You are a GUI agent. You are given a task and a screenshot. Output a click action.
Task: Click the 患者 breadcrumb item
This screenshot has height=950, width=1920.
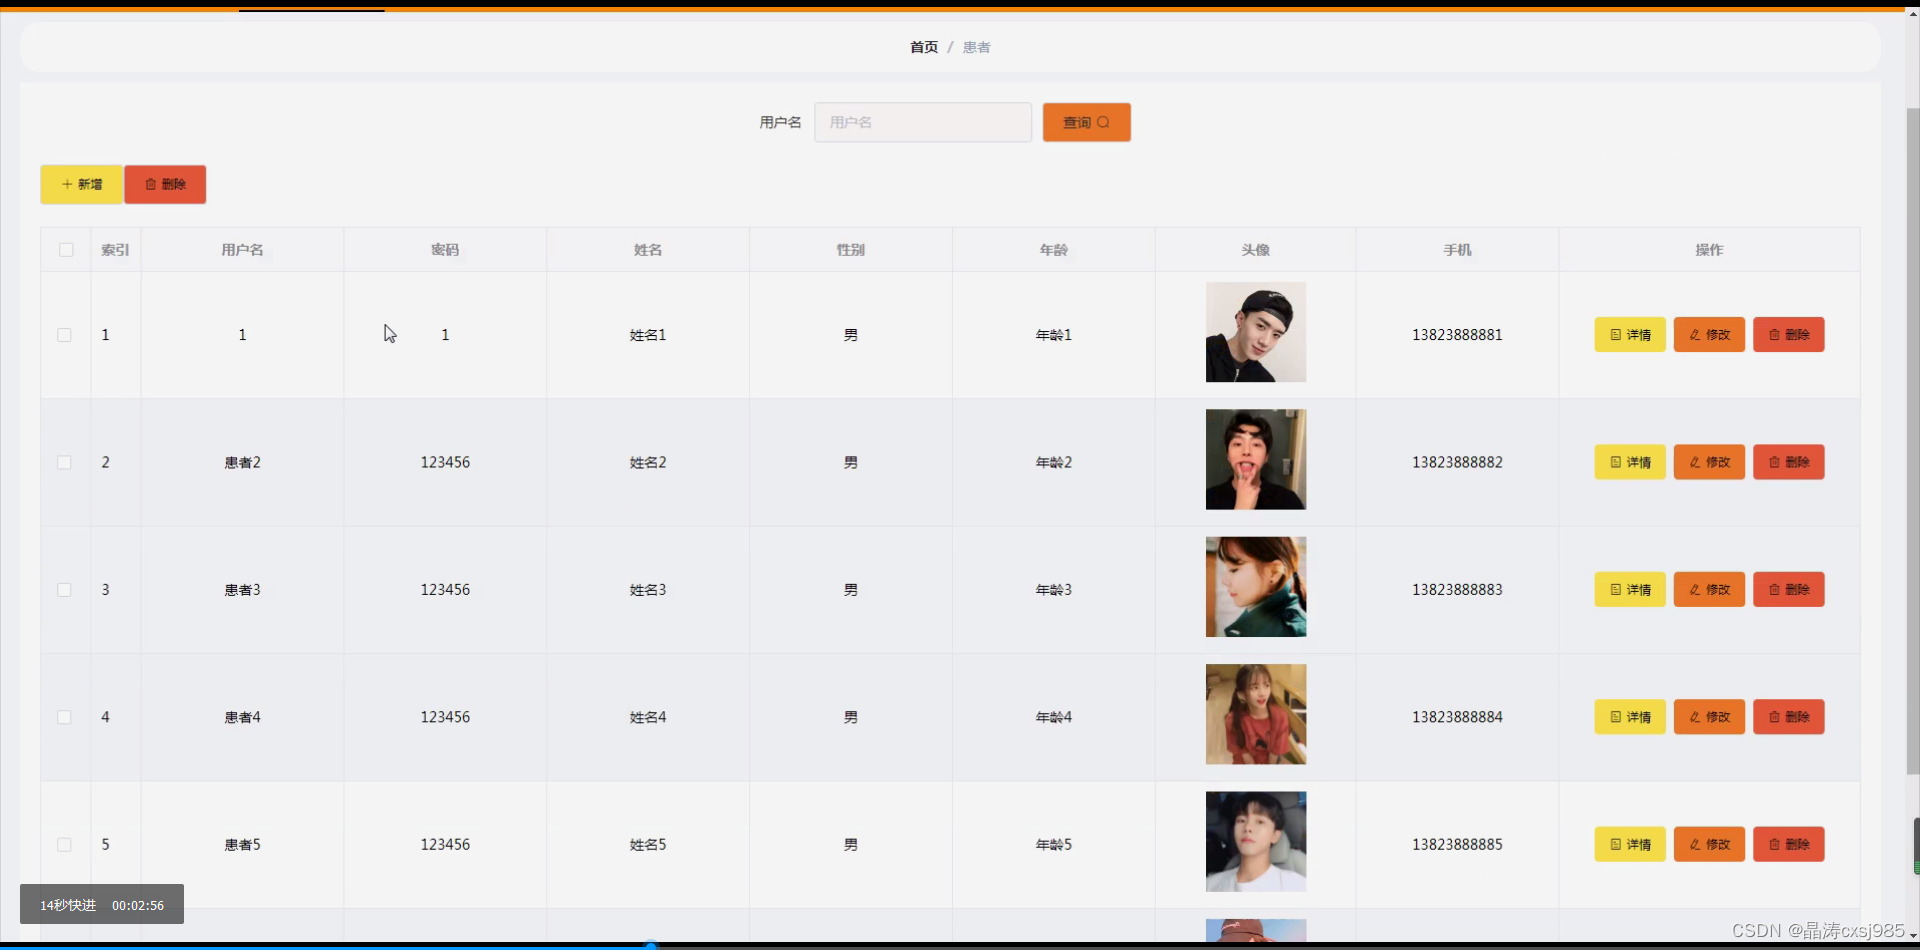click(x=976, y=47)
